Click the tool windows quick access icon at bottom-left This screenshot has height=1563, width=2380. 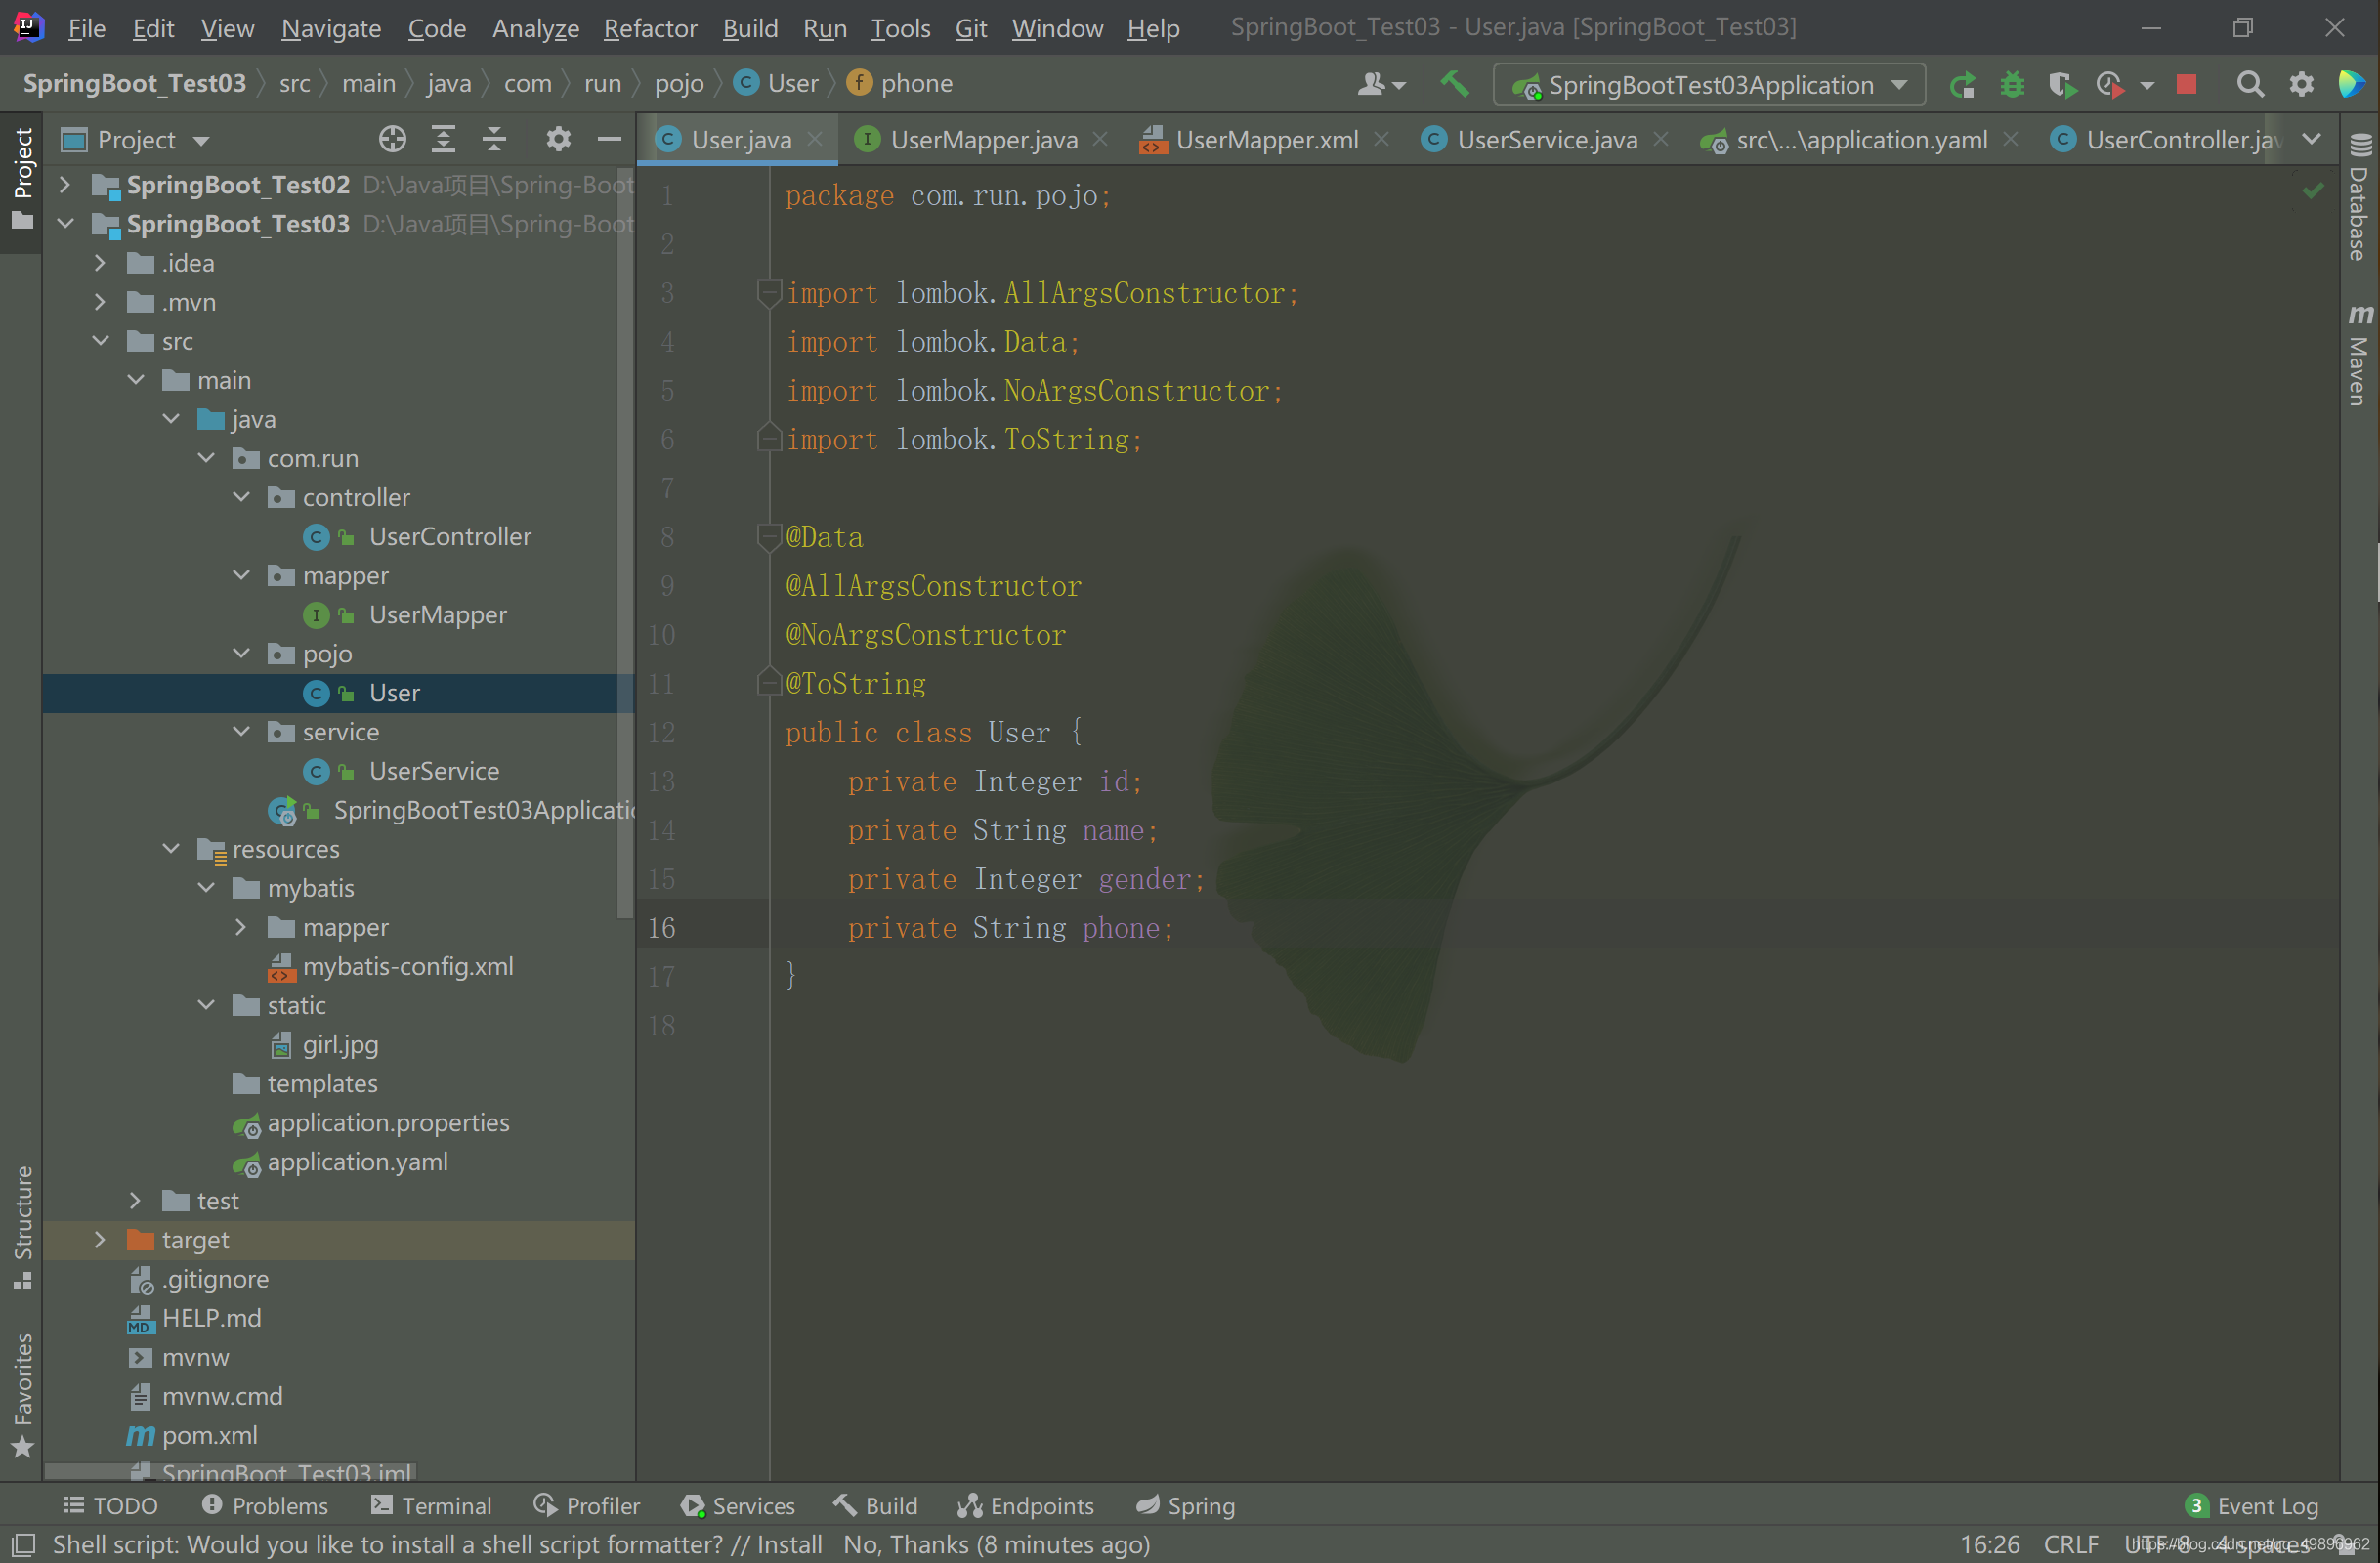click(23, 1545)
